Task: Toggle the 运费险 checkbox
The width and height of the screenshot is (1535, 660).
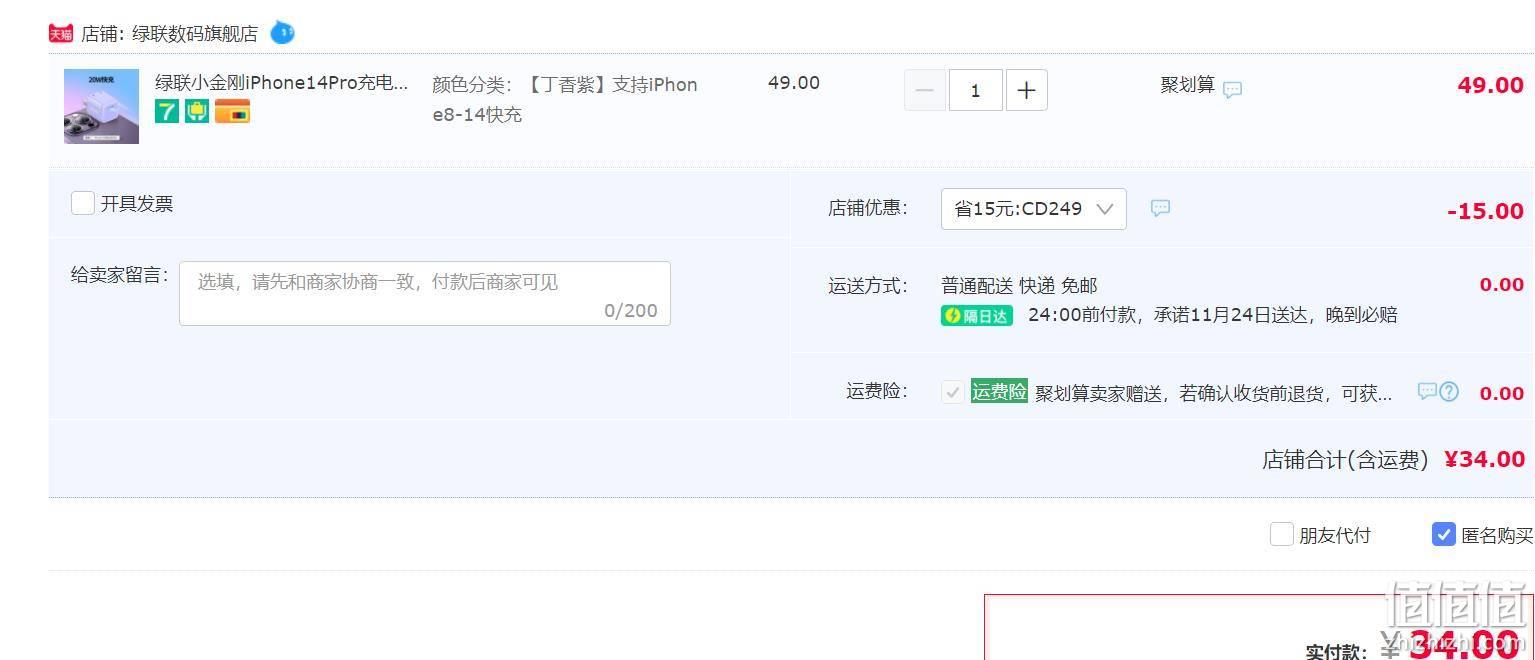Action: coord(953,392)
